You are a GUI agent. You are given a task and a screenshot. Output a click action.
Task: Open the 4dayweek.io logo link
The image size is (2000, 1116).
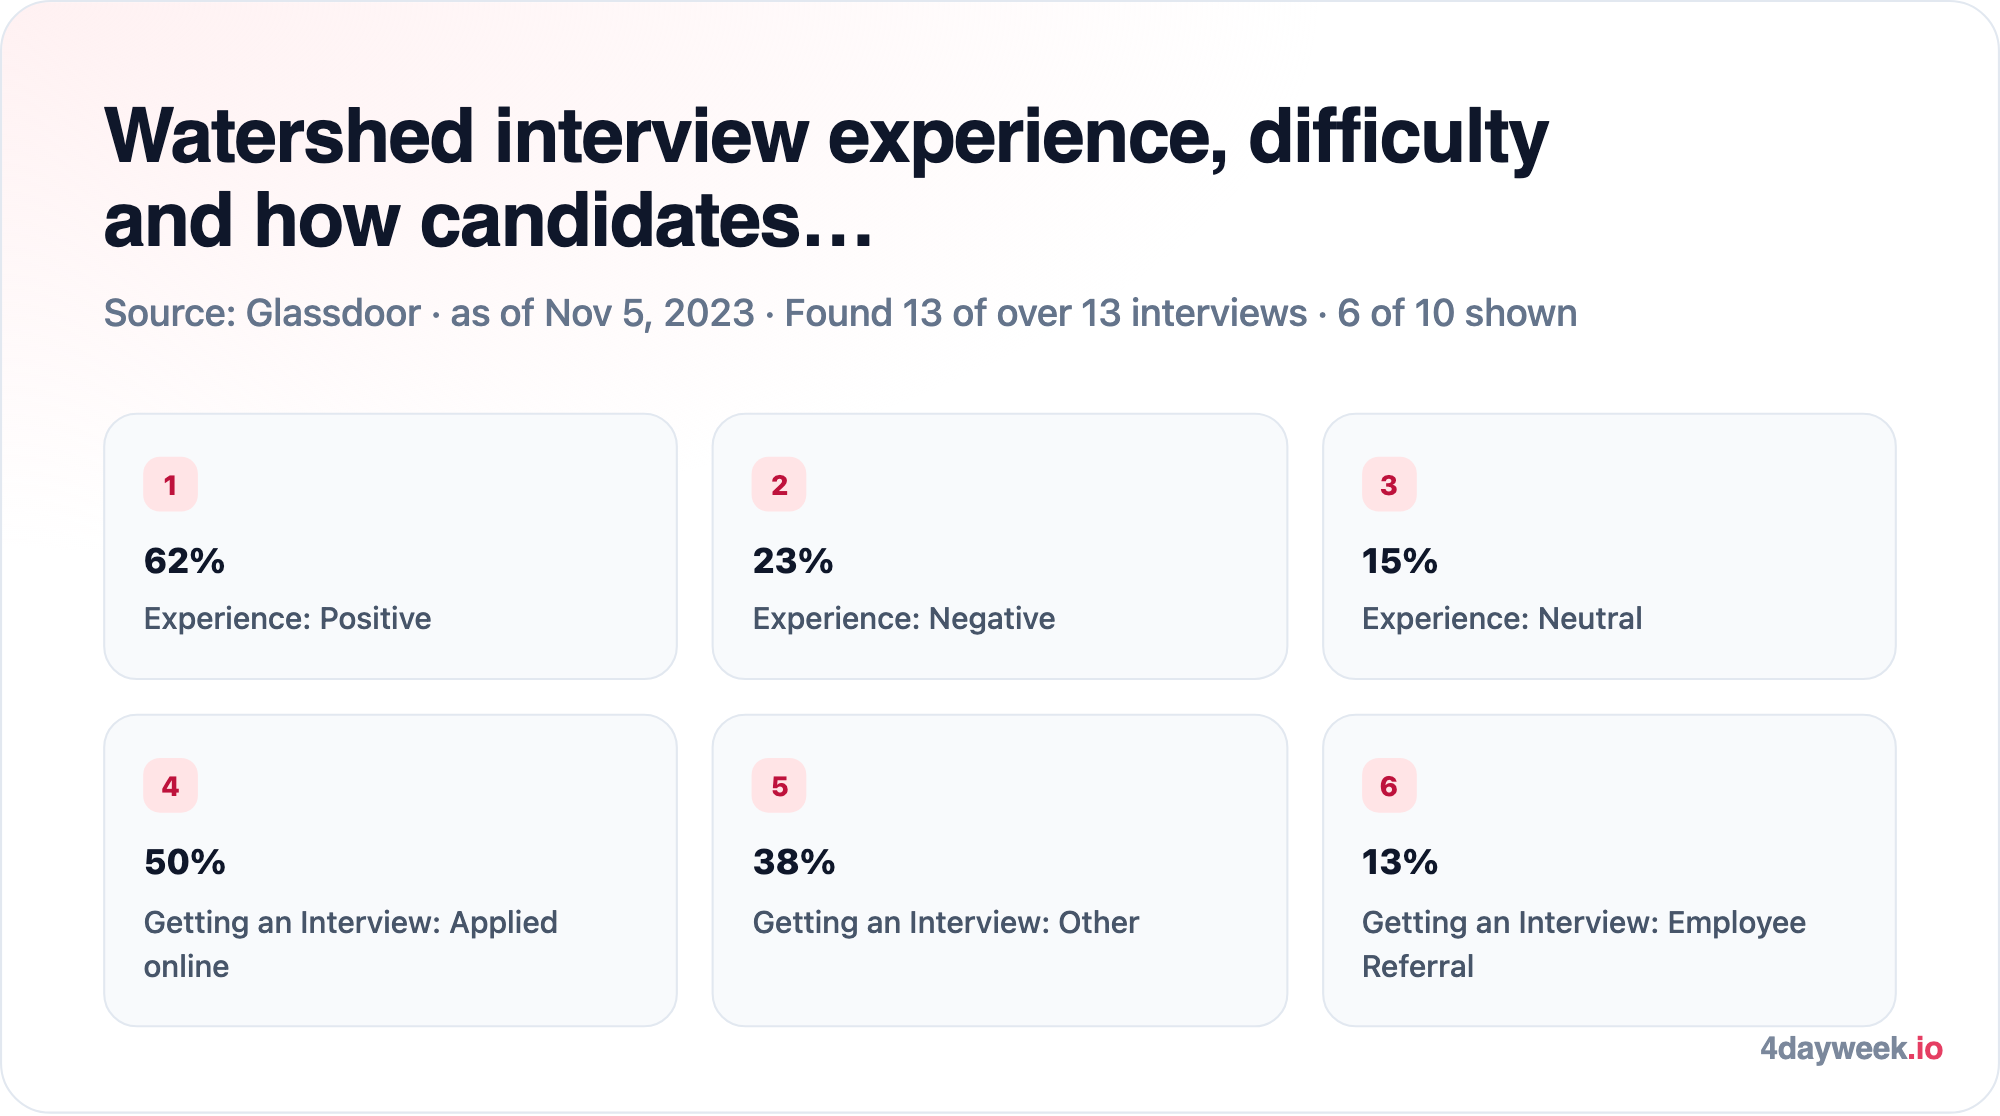tap(1851, 1048)
